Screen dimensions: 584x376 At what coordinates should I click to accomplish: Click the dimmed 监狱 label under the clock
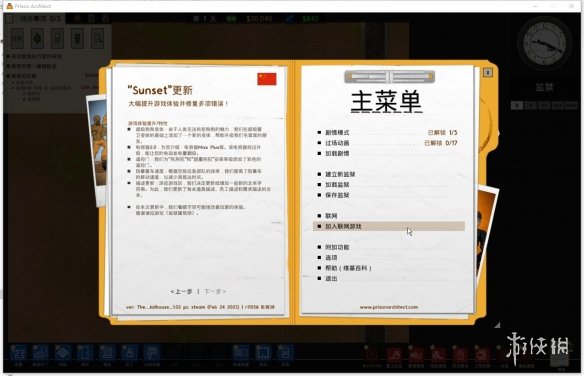click(544, 87)
